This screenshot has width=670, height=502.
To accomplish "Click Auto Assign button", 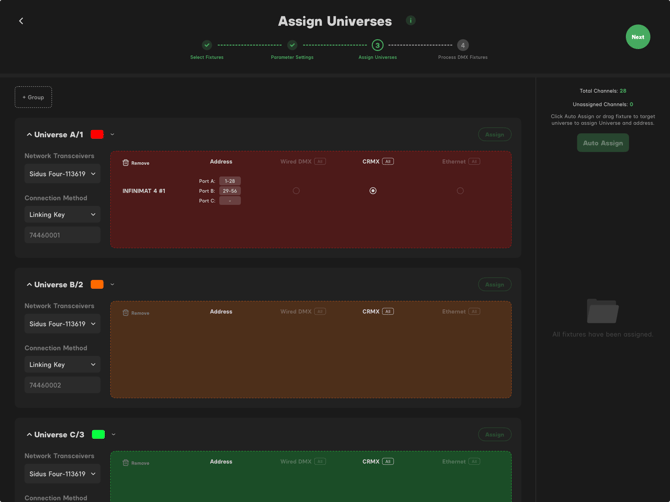I will tap(603, 143).
